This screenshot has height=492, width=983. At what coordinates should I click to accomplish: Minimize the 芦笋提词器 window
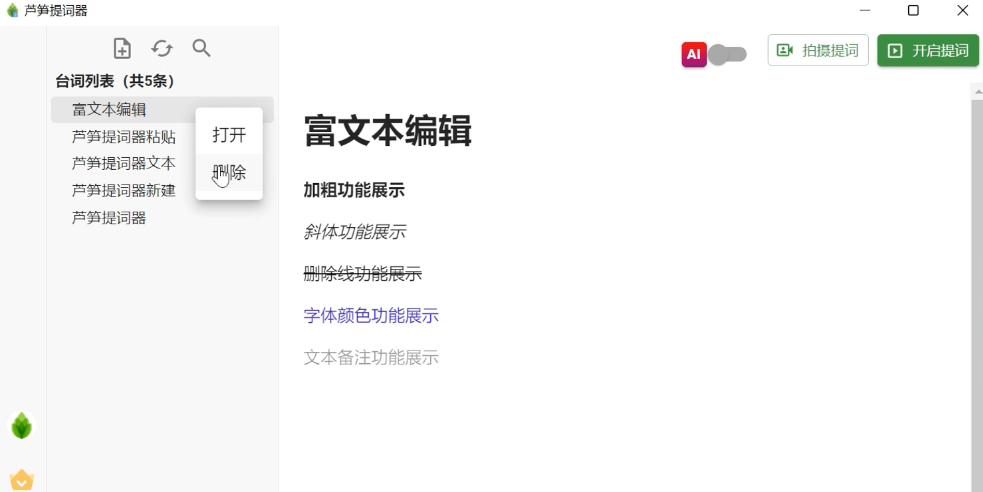(865, 11)
